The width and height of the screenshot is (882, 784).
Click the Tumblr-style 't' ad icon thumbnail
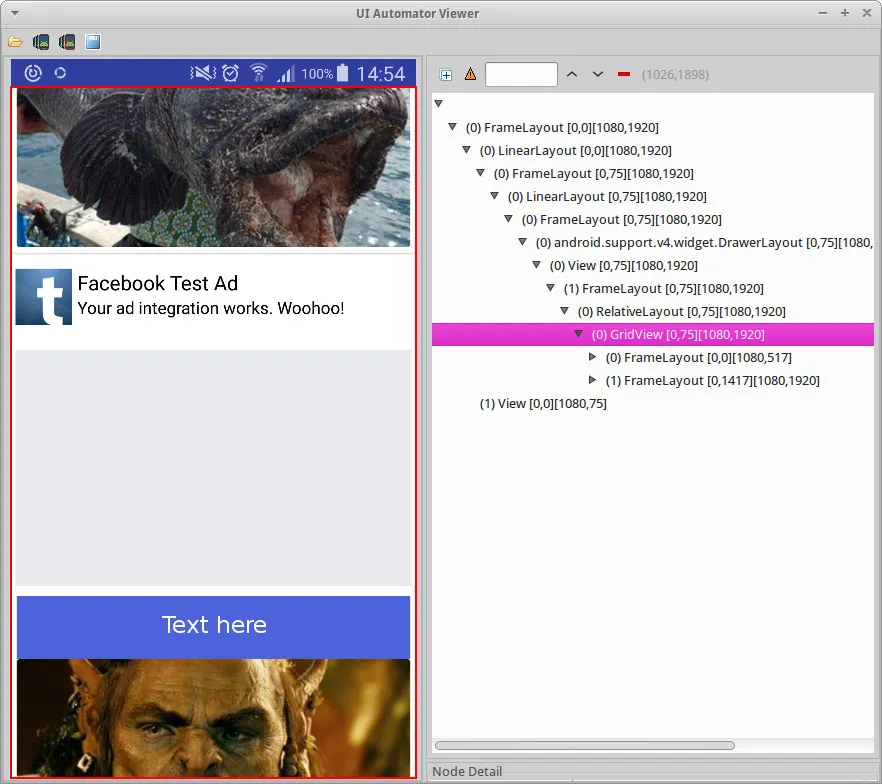[x=44, y=297]
